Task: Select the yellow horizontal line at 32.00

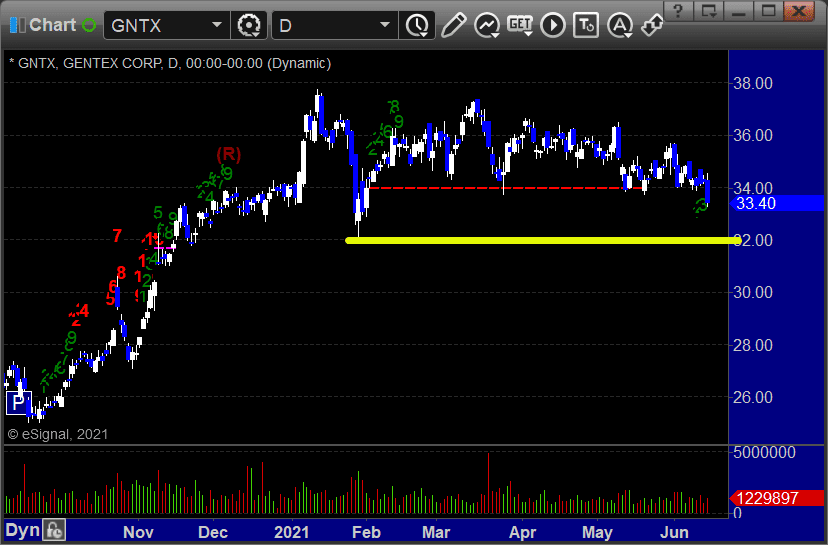Action: click(x=543, y=240)
